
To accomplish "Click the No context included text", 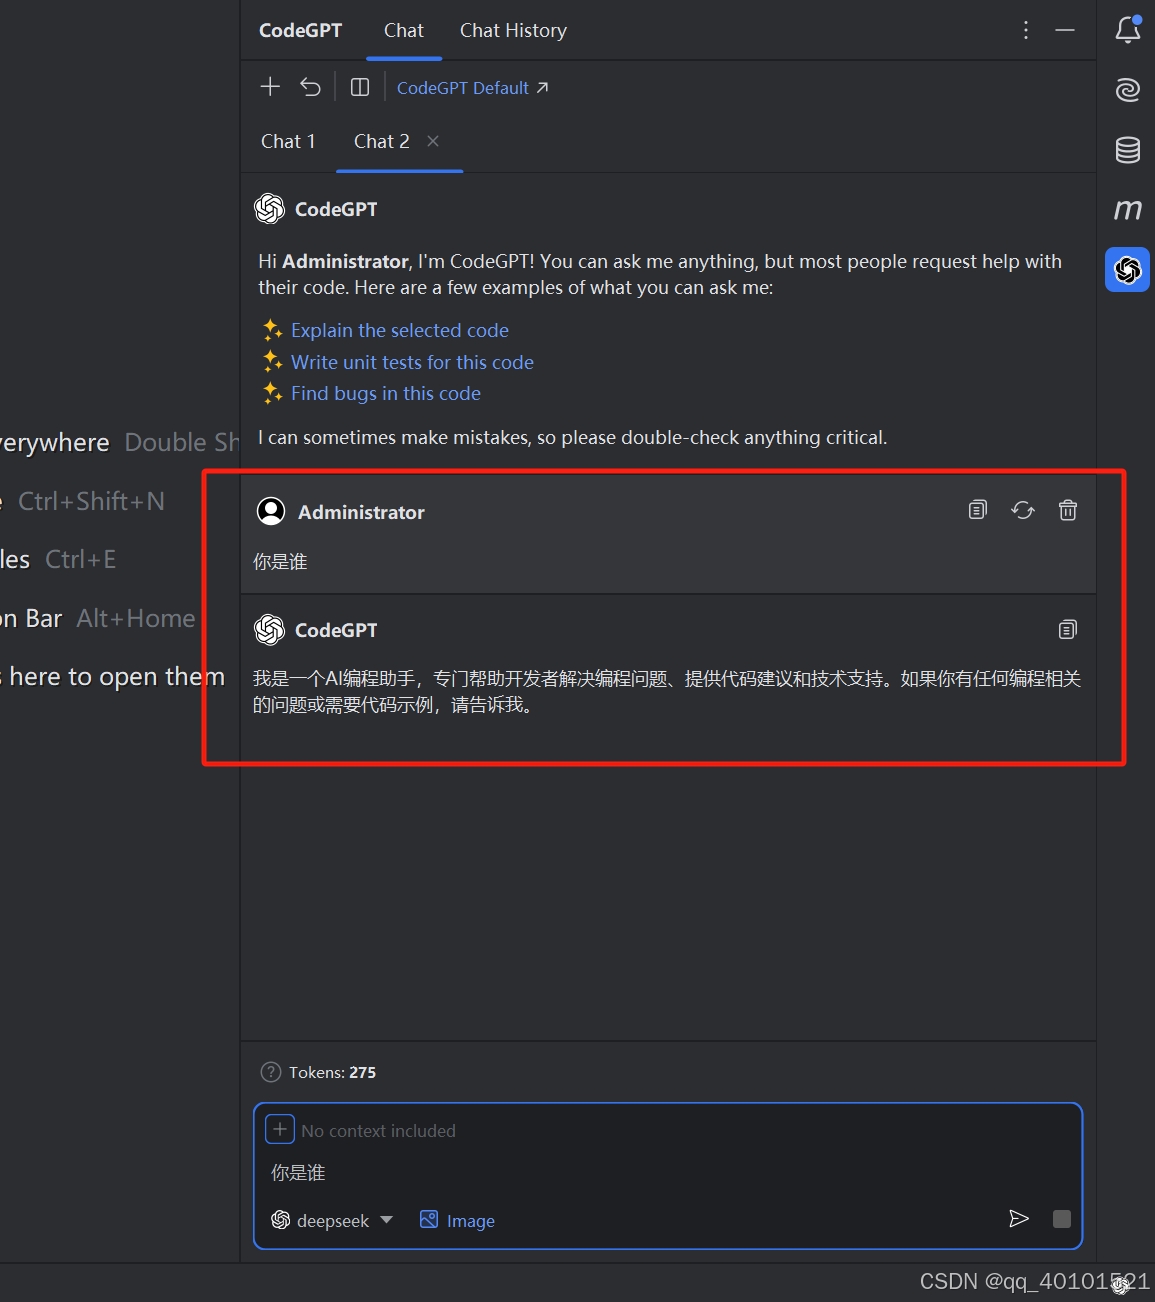I will [378, 1131].
